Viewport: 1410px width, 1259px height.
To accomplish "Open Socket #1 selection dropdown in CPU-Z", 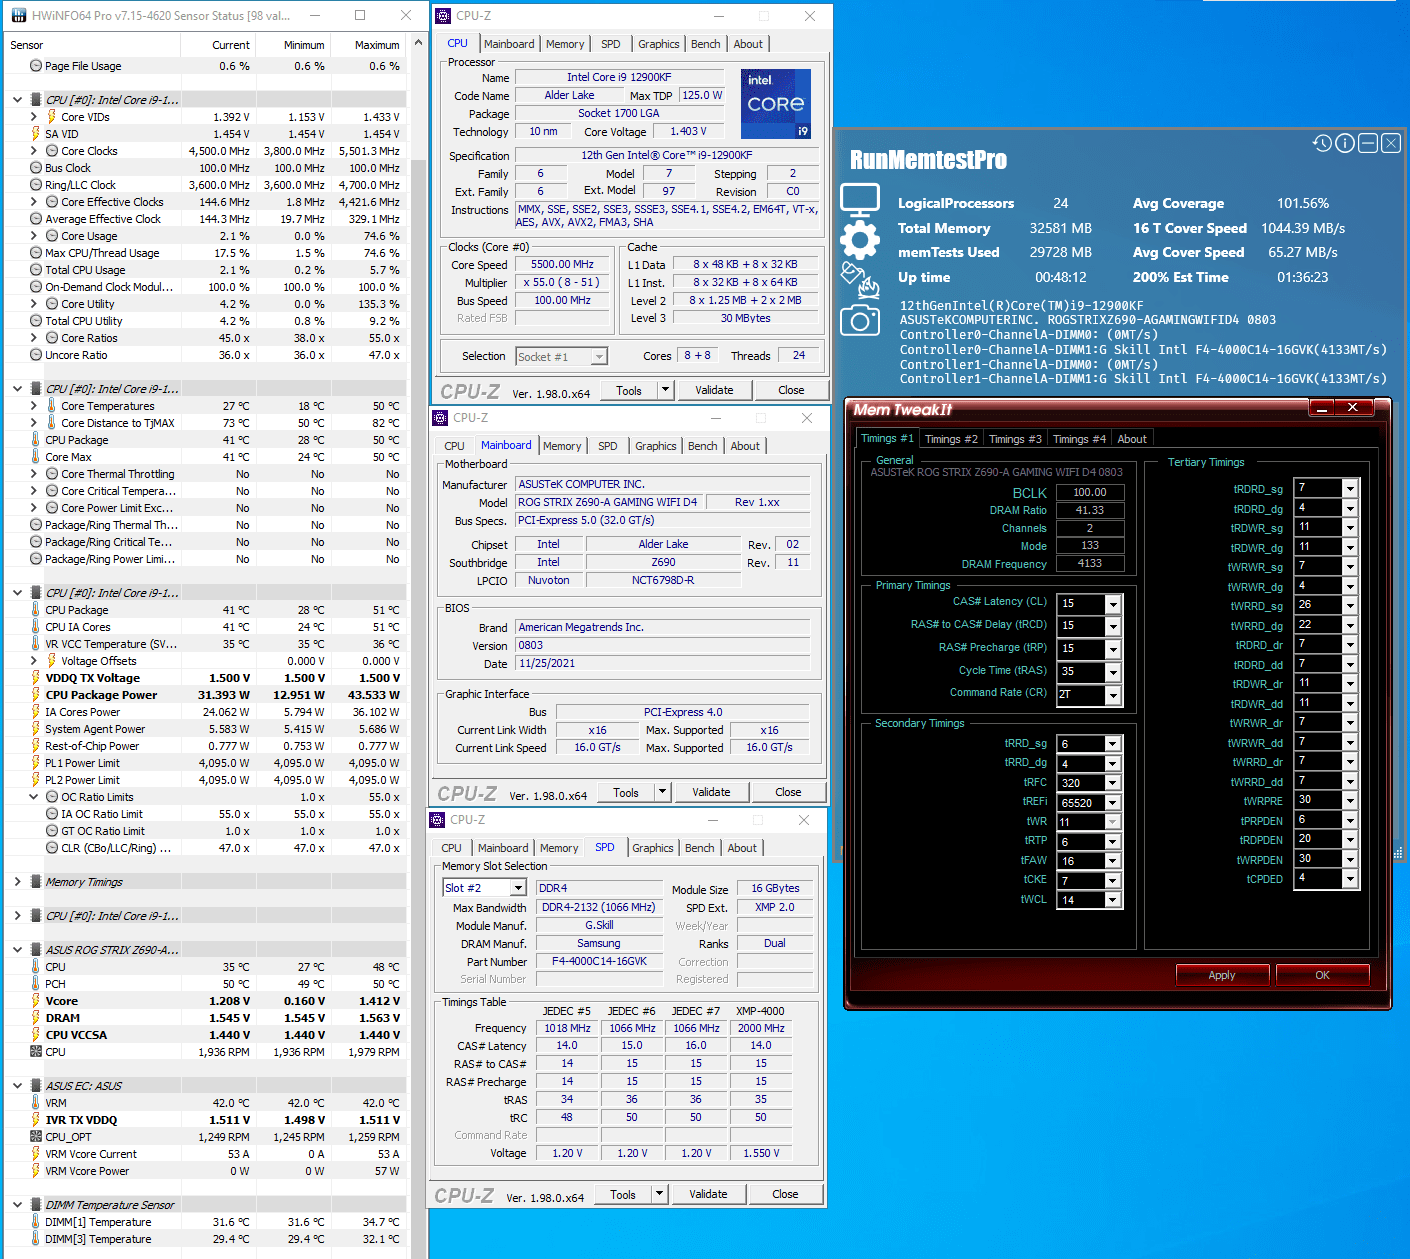I will [562, 357].
